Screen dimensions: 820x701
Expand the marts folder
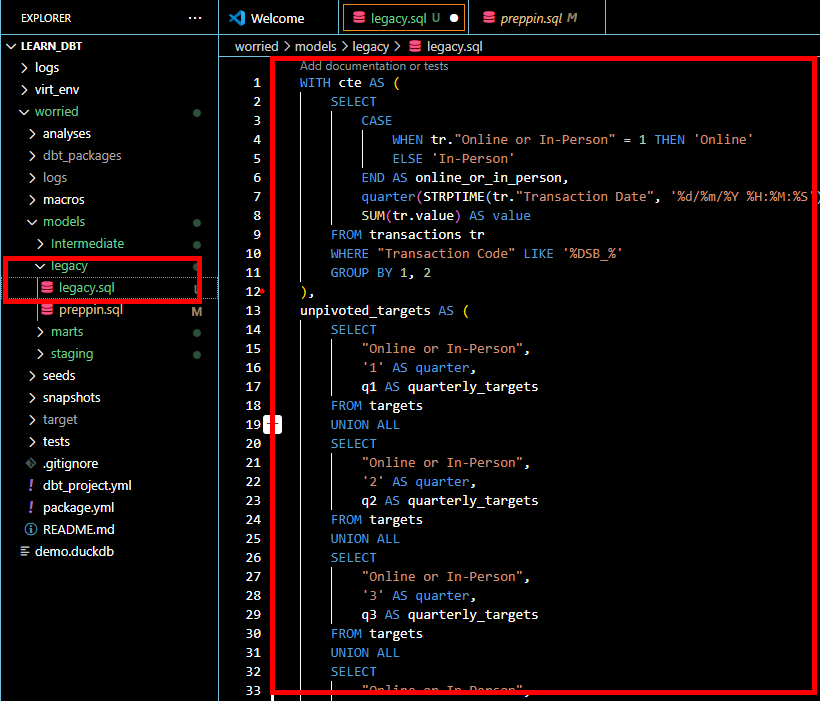click(40, 331)
